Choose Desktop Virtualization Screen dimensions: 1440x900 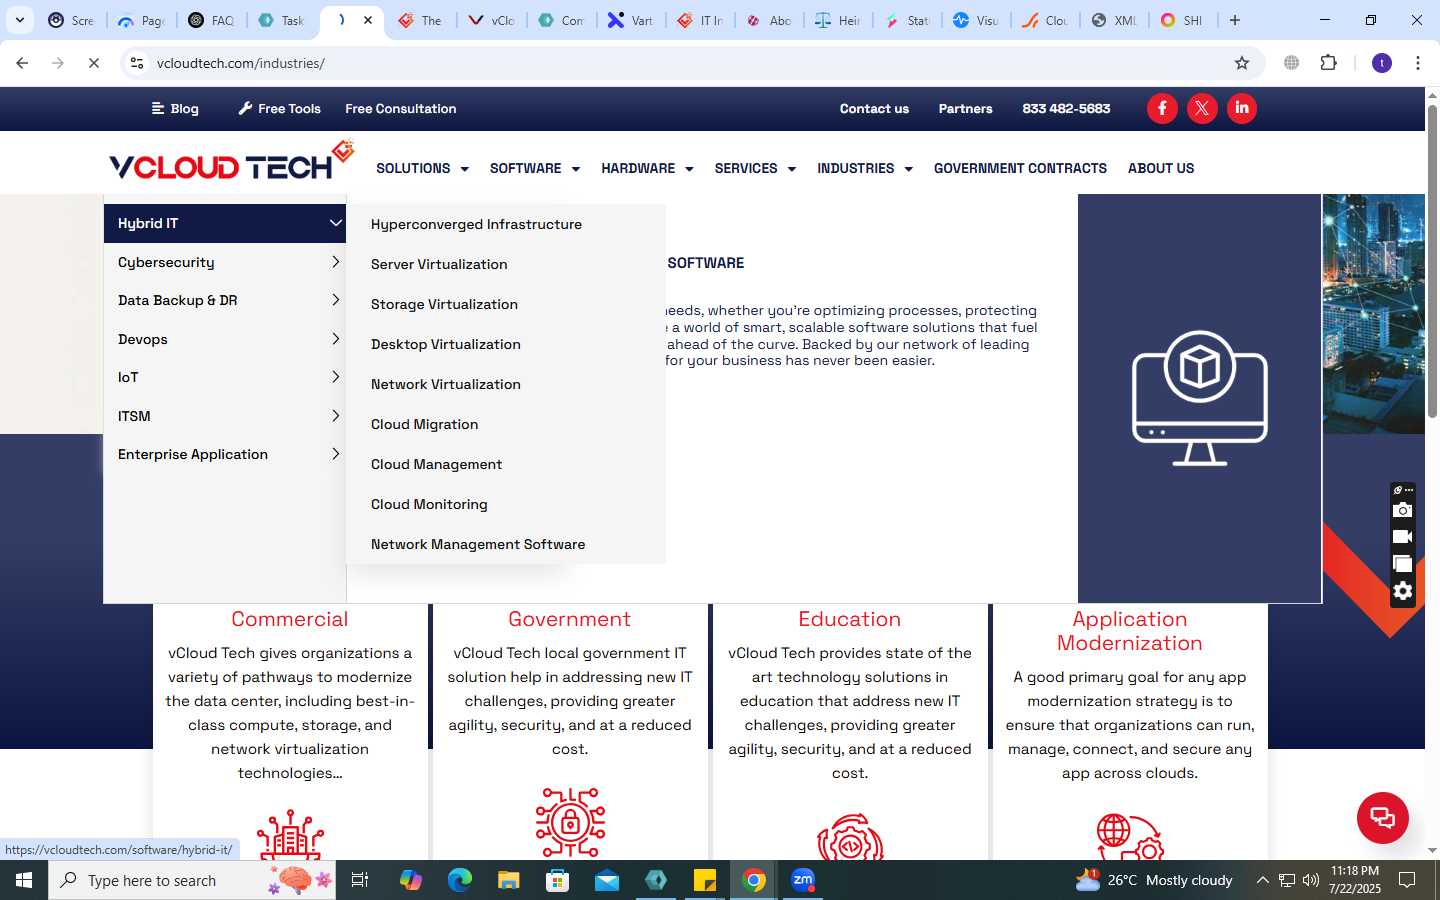click(445, 344)
